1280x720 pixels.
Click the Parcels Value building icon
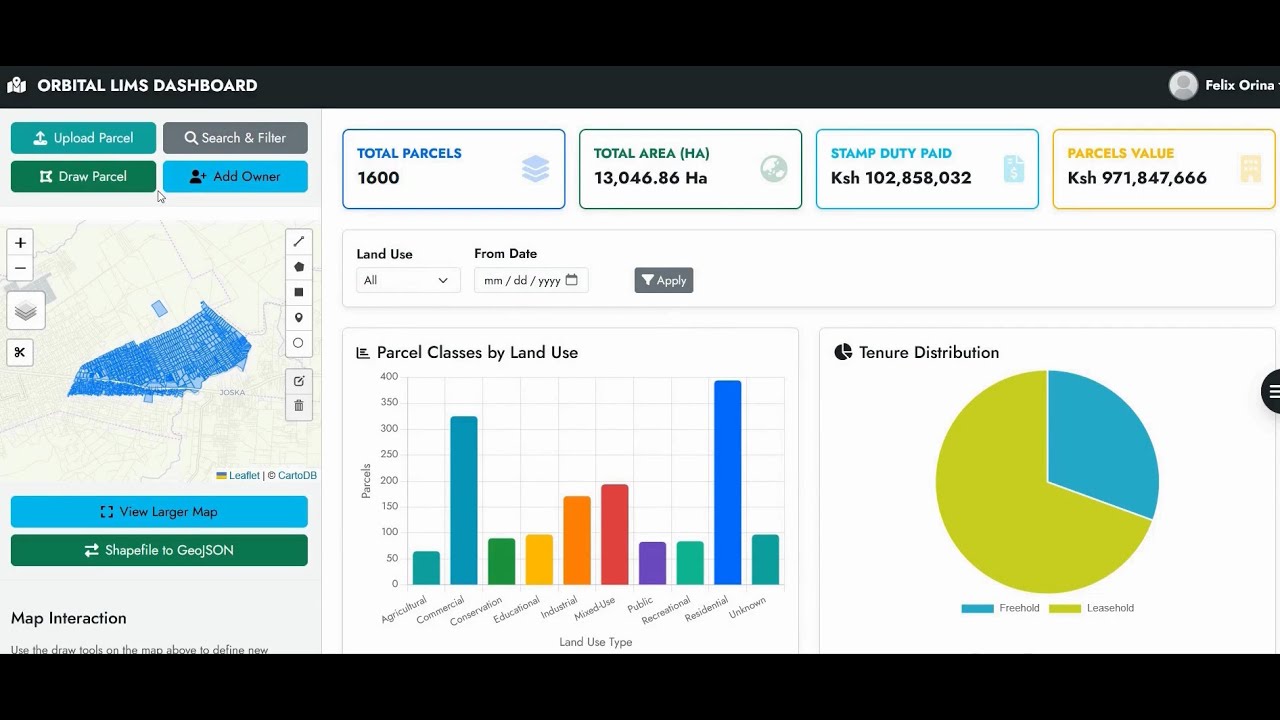click(1250, 169)
